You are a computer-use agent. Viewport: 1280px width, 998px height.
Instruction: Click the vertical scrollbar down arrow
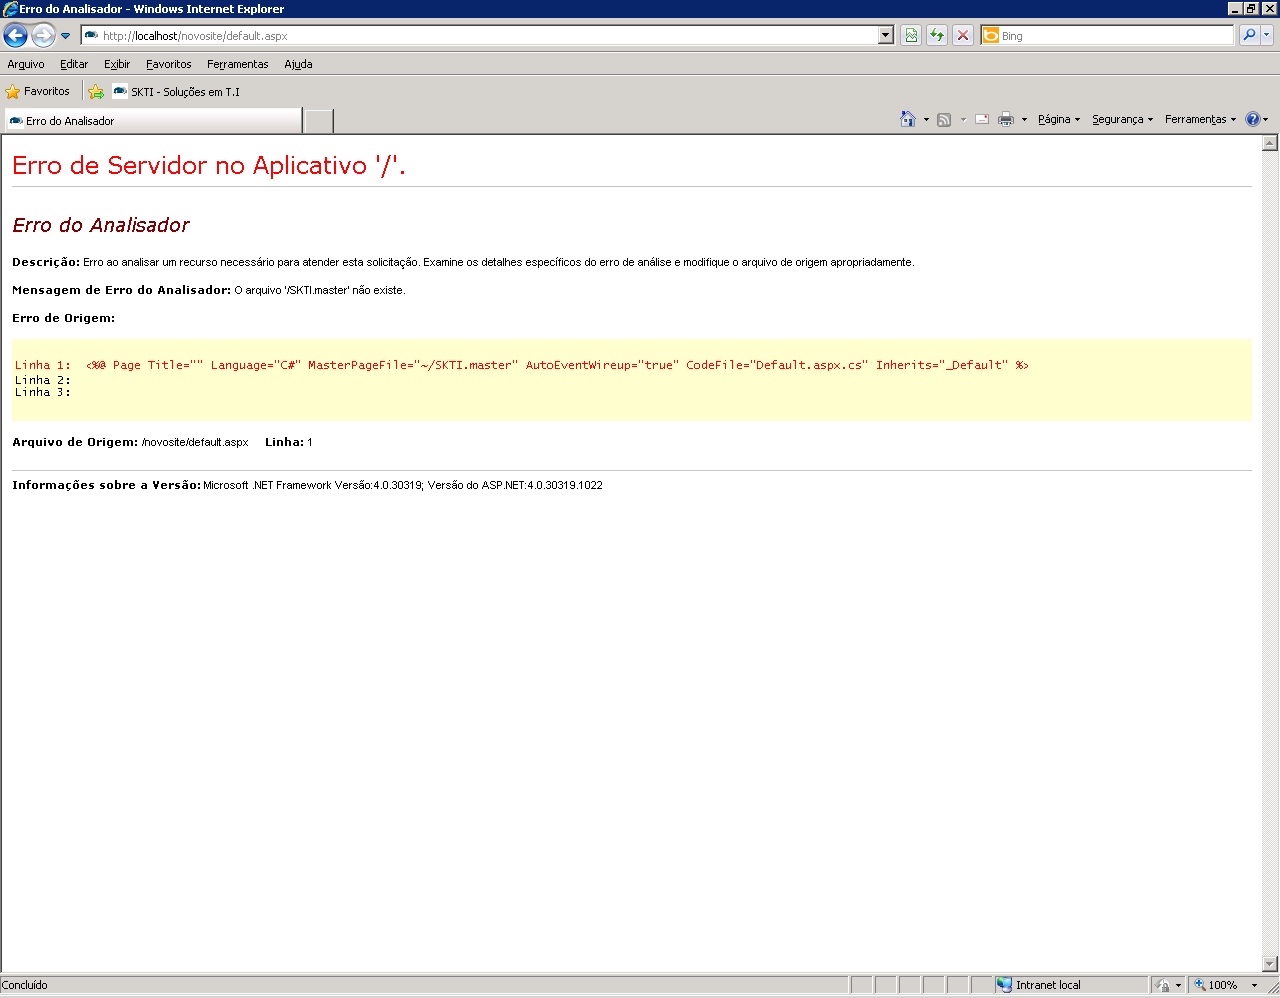[x=1270, y=964]
